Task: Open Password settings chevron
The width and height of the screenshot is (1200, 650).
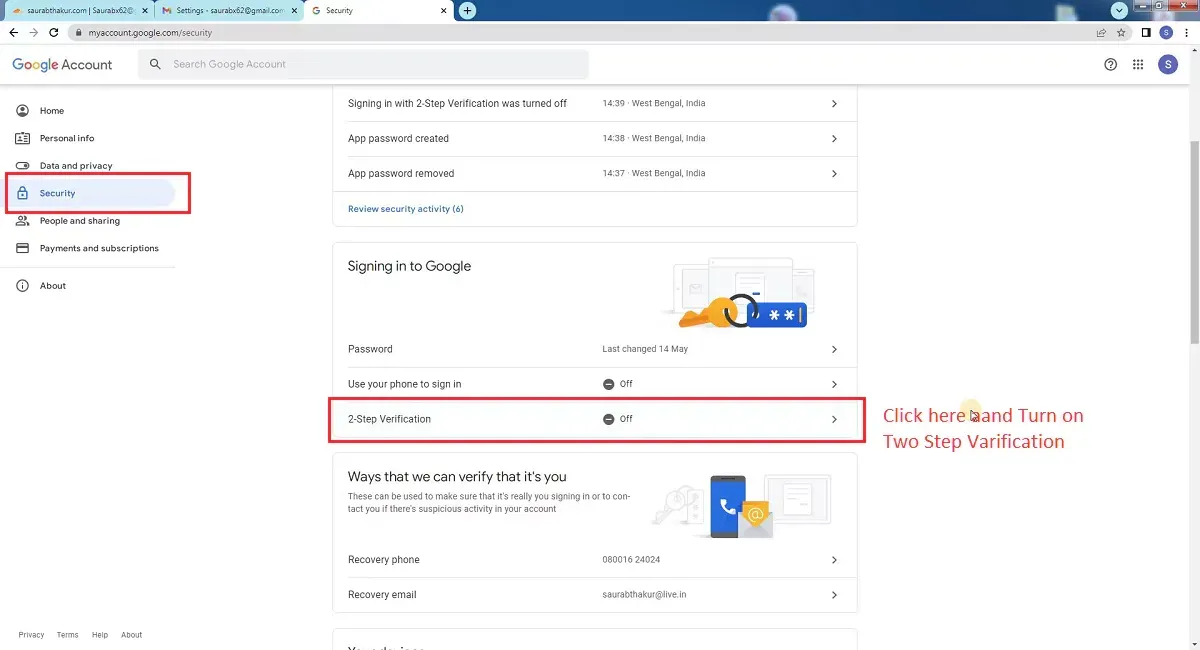Action: [834, 349]
